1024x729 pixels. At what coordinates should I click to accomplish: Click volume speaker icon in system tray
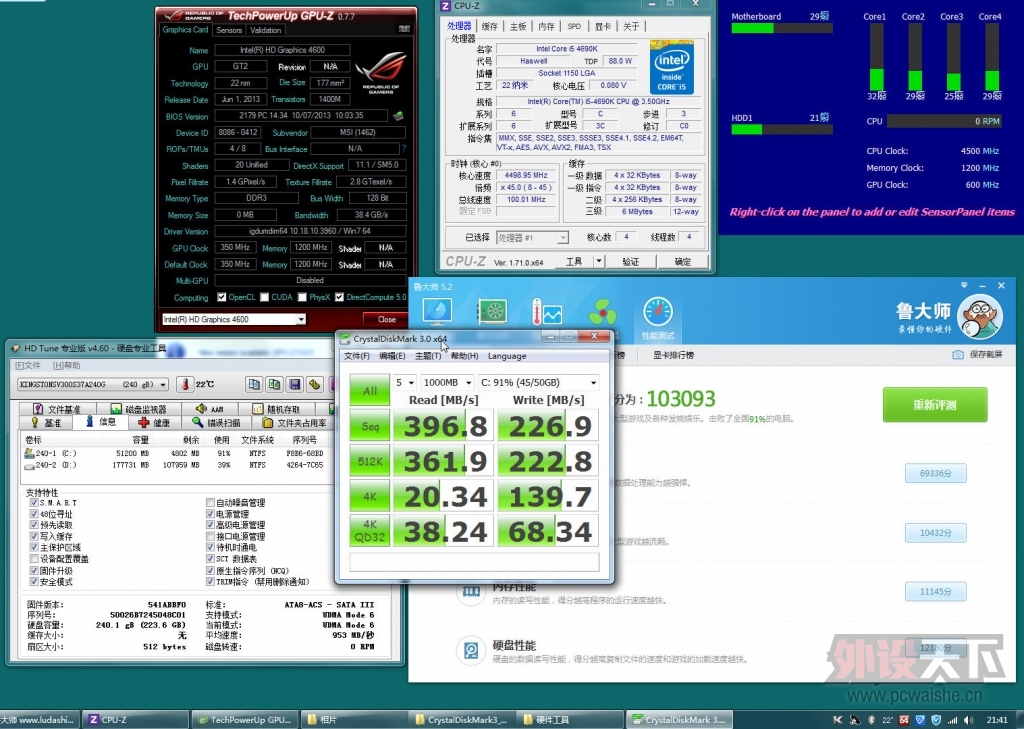coord(968,720)
